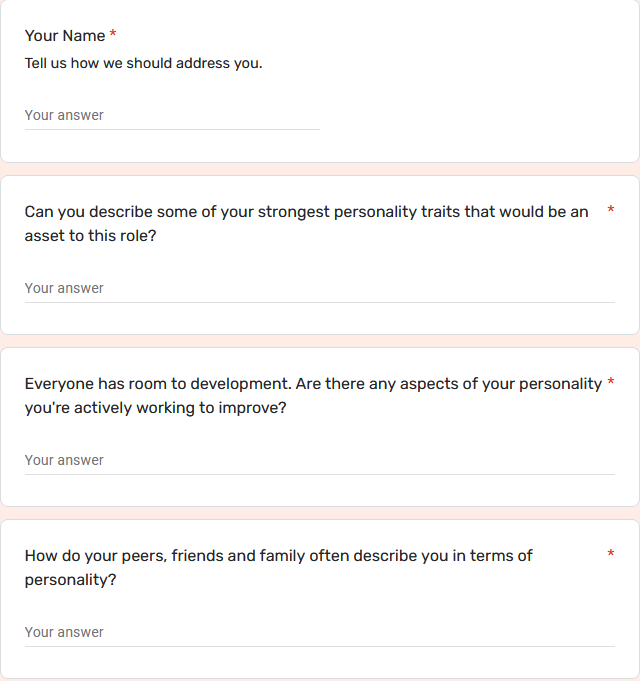Click 'Tell us how we should address you' text
Screen dimensions: 640x681
(x=143, y=63)
